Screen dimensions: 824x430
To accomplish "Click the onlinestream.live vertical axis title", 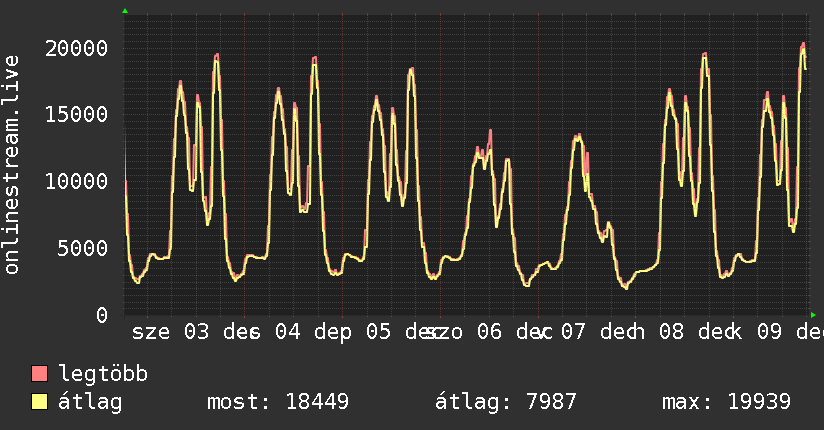I will click(11, 165).
